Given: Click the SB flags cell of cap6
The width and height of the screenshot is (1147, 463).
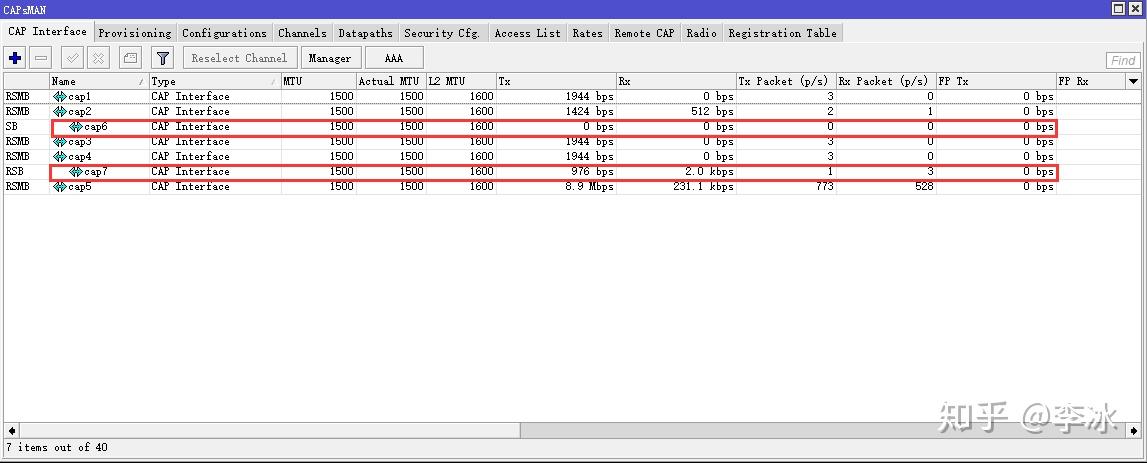Looking at the screenshot, I should point(26,127).
